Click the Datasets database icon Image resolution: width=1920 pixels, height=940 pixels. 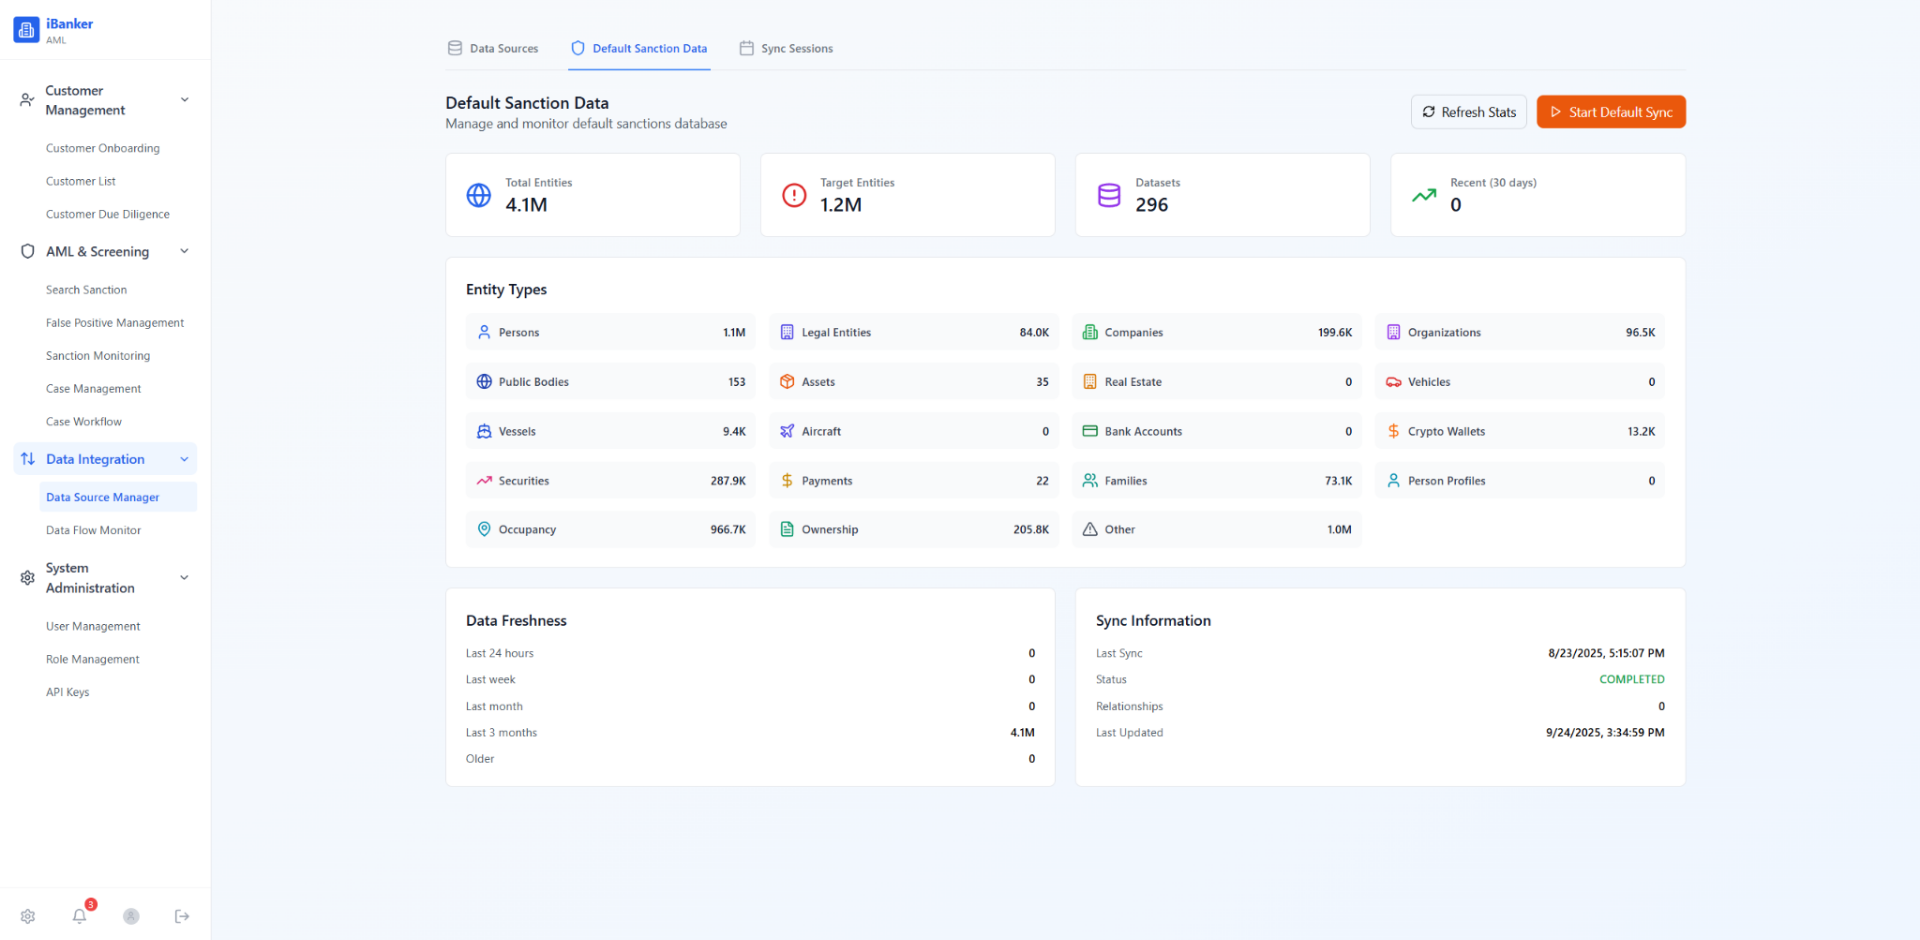click(x=1109, y=195)
